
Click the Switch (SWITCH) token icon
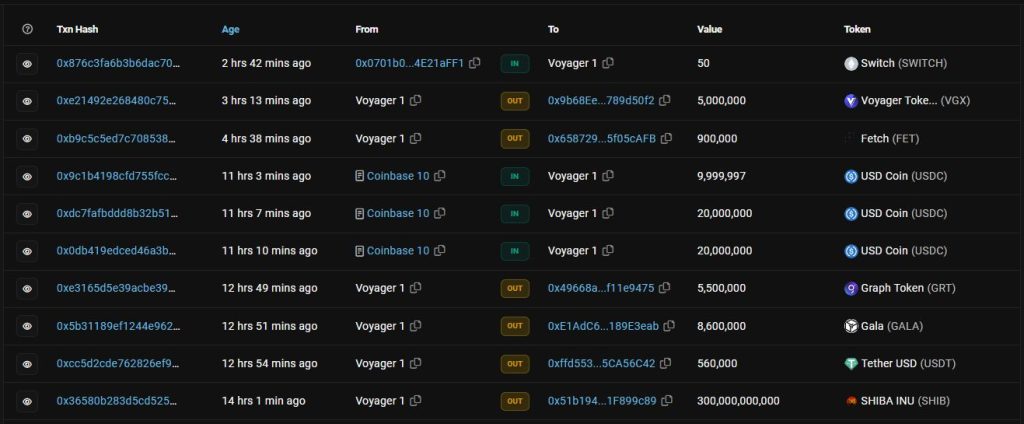[x=851, y=63]
